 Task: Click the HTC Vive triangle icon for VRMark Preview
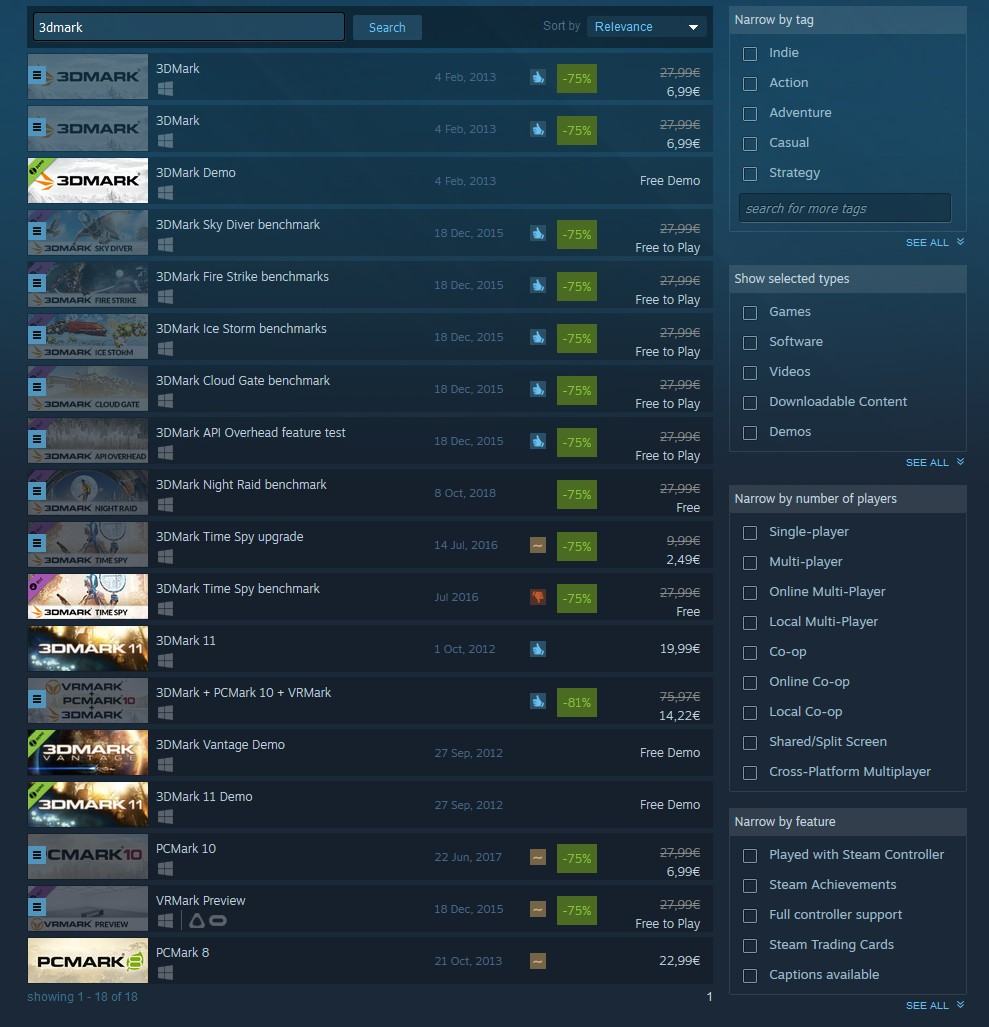(196, 921)
